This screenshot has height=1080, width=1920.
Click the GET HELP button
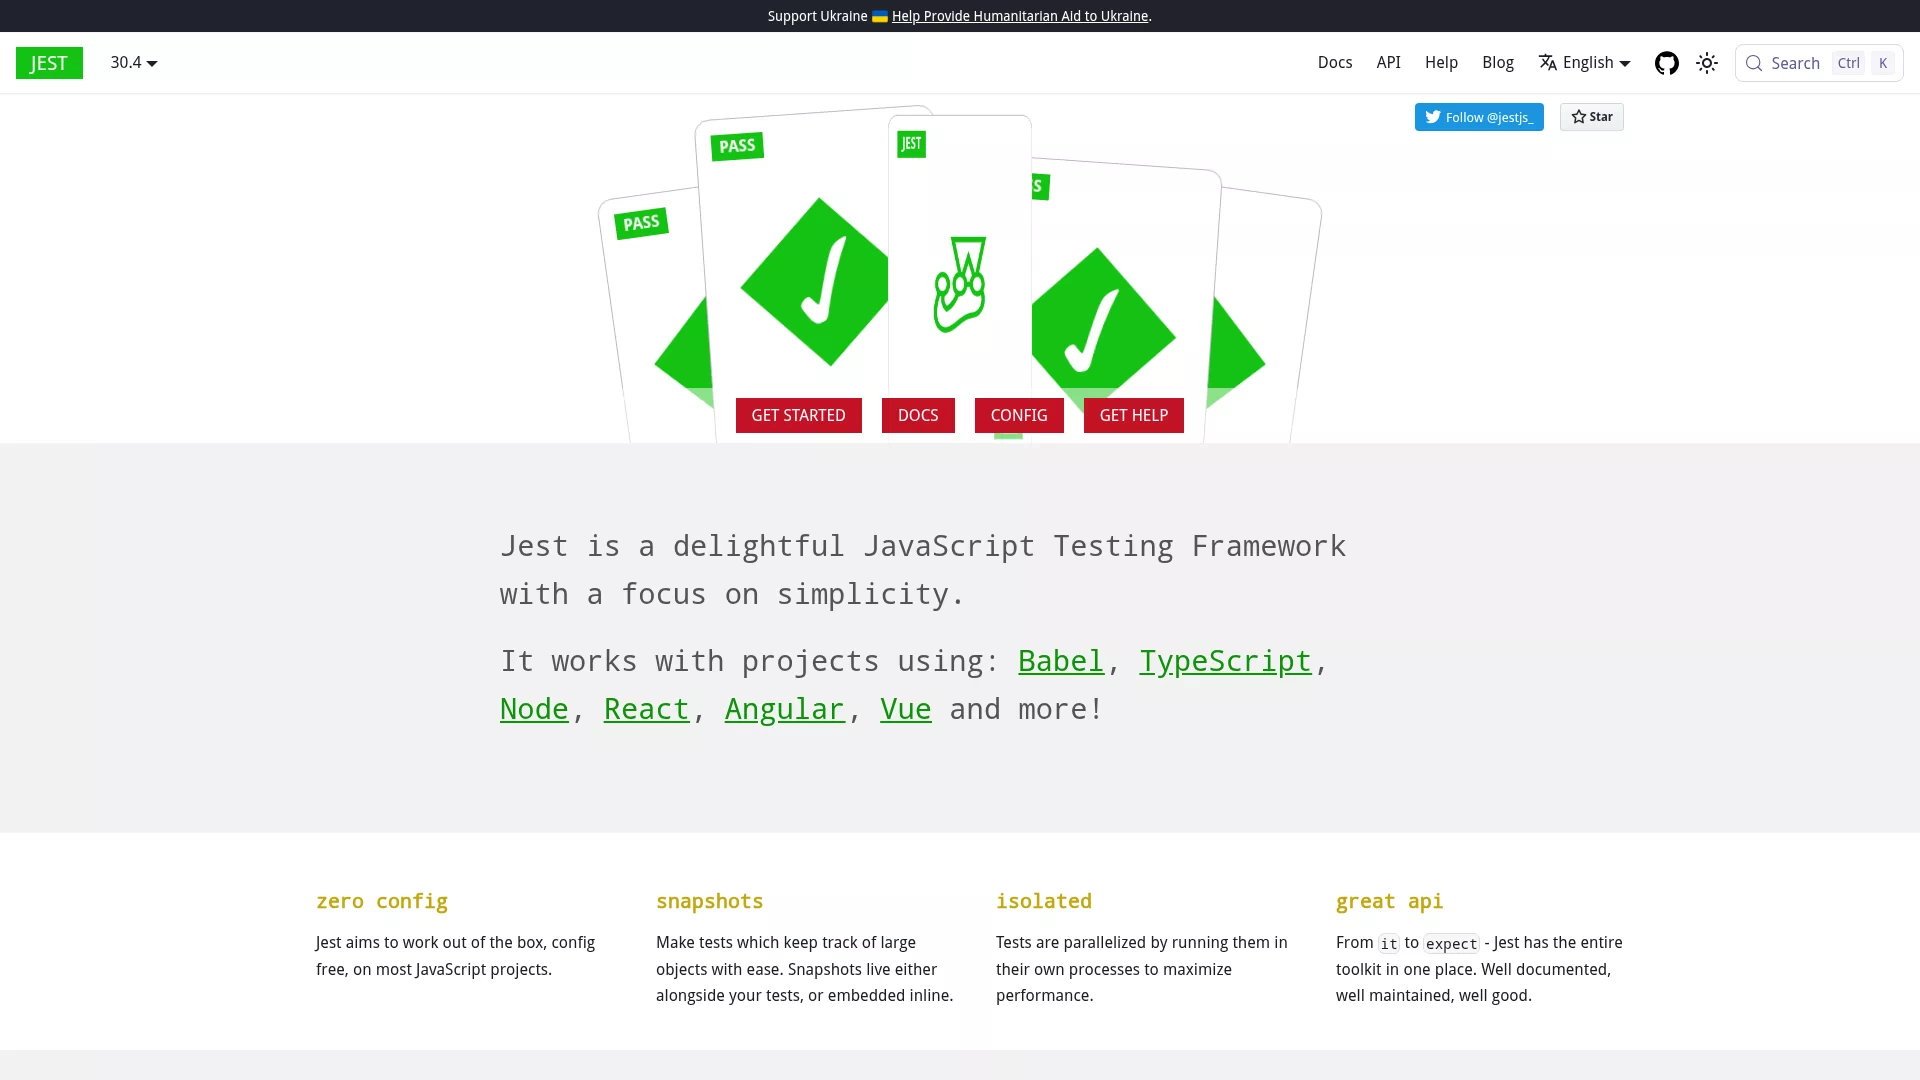coord(1134,416)
